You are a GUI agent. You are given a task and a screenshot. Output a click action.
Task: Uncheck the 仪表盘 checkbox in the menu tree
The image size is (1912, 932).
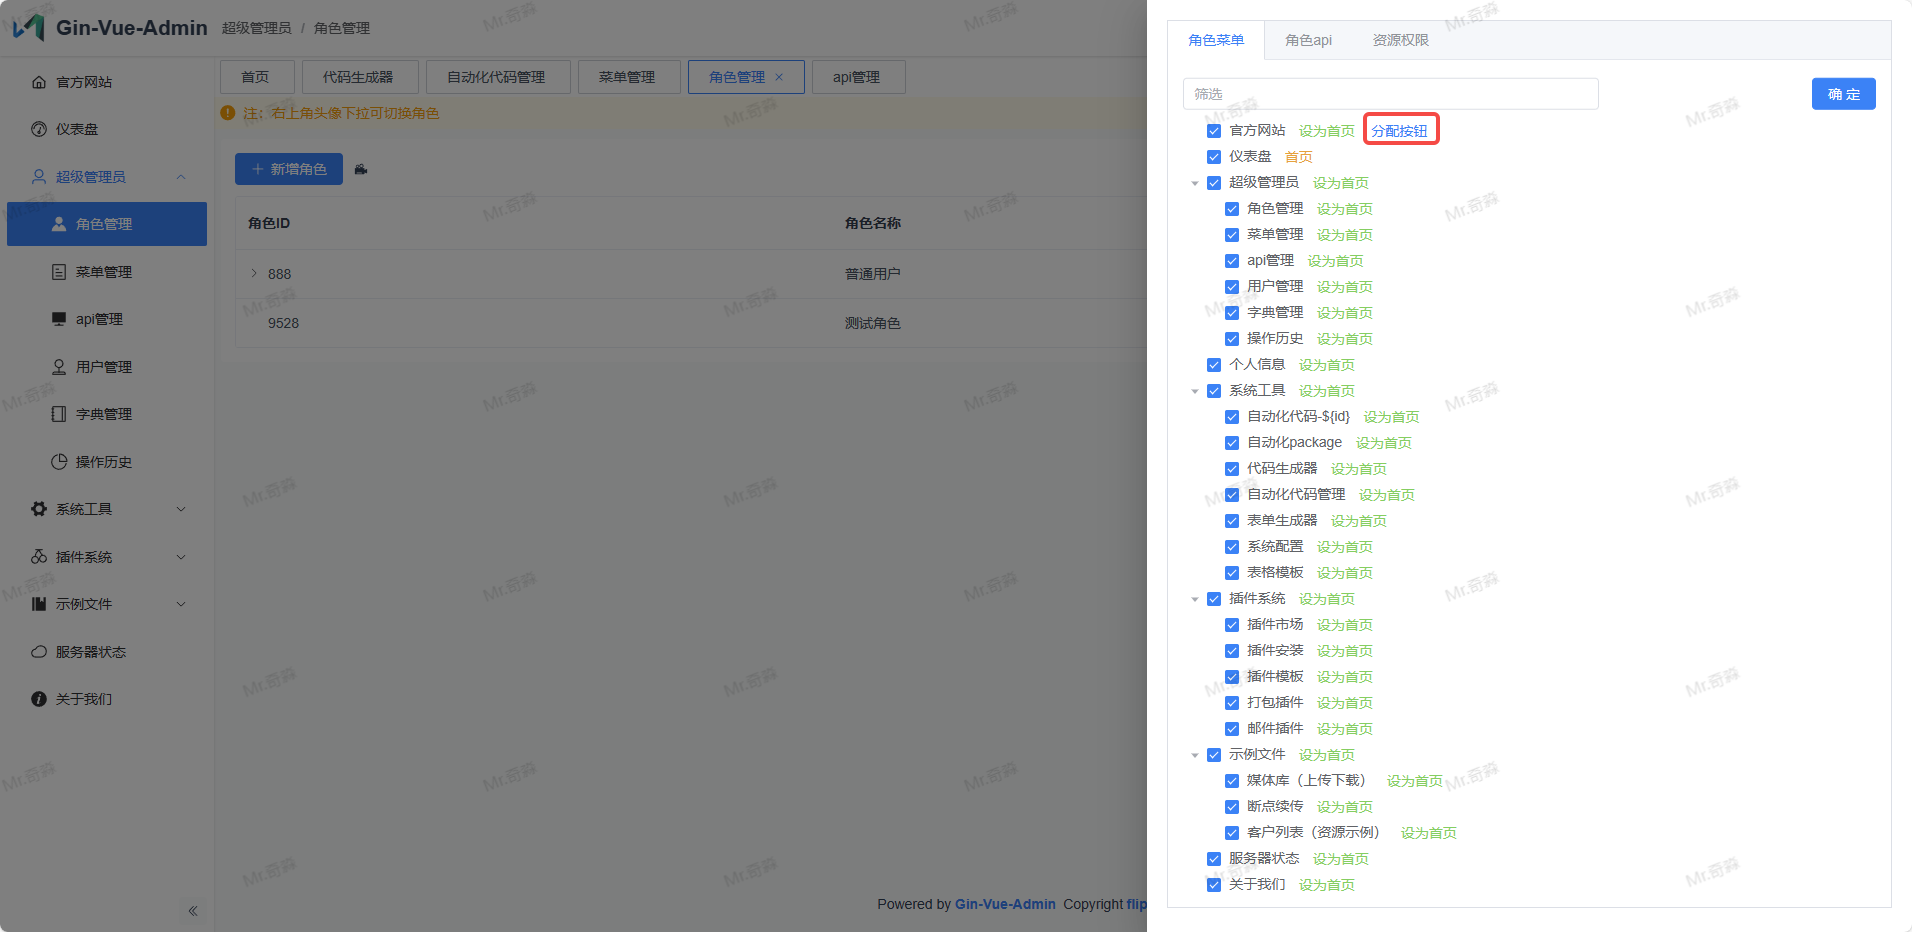pos(1214,157)
